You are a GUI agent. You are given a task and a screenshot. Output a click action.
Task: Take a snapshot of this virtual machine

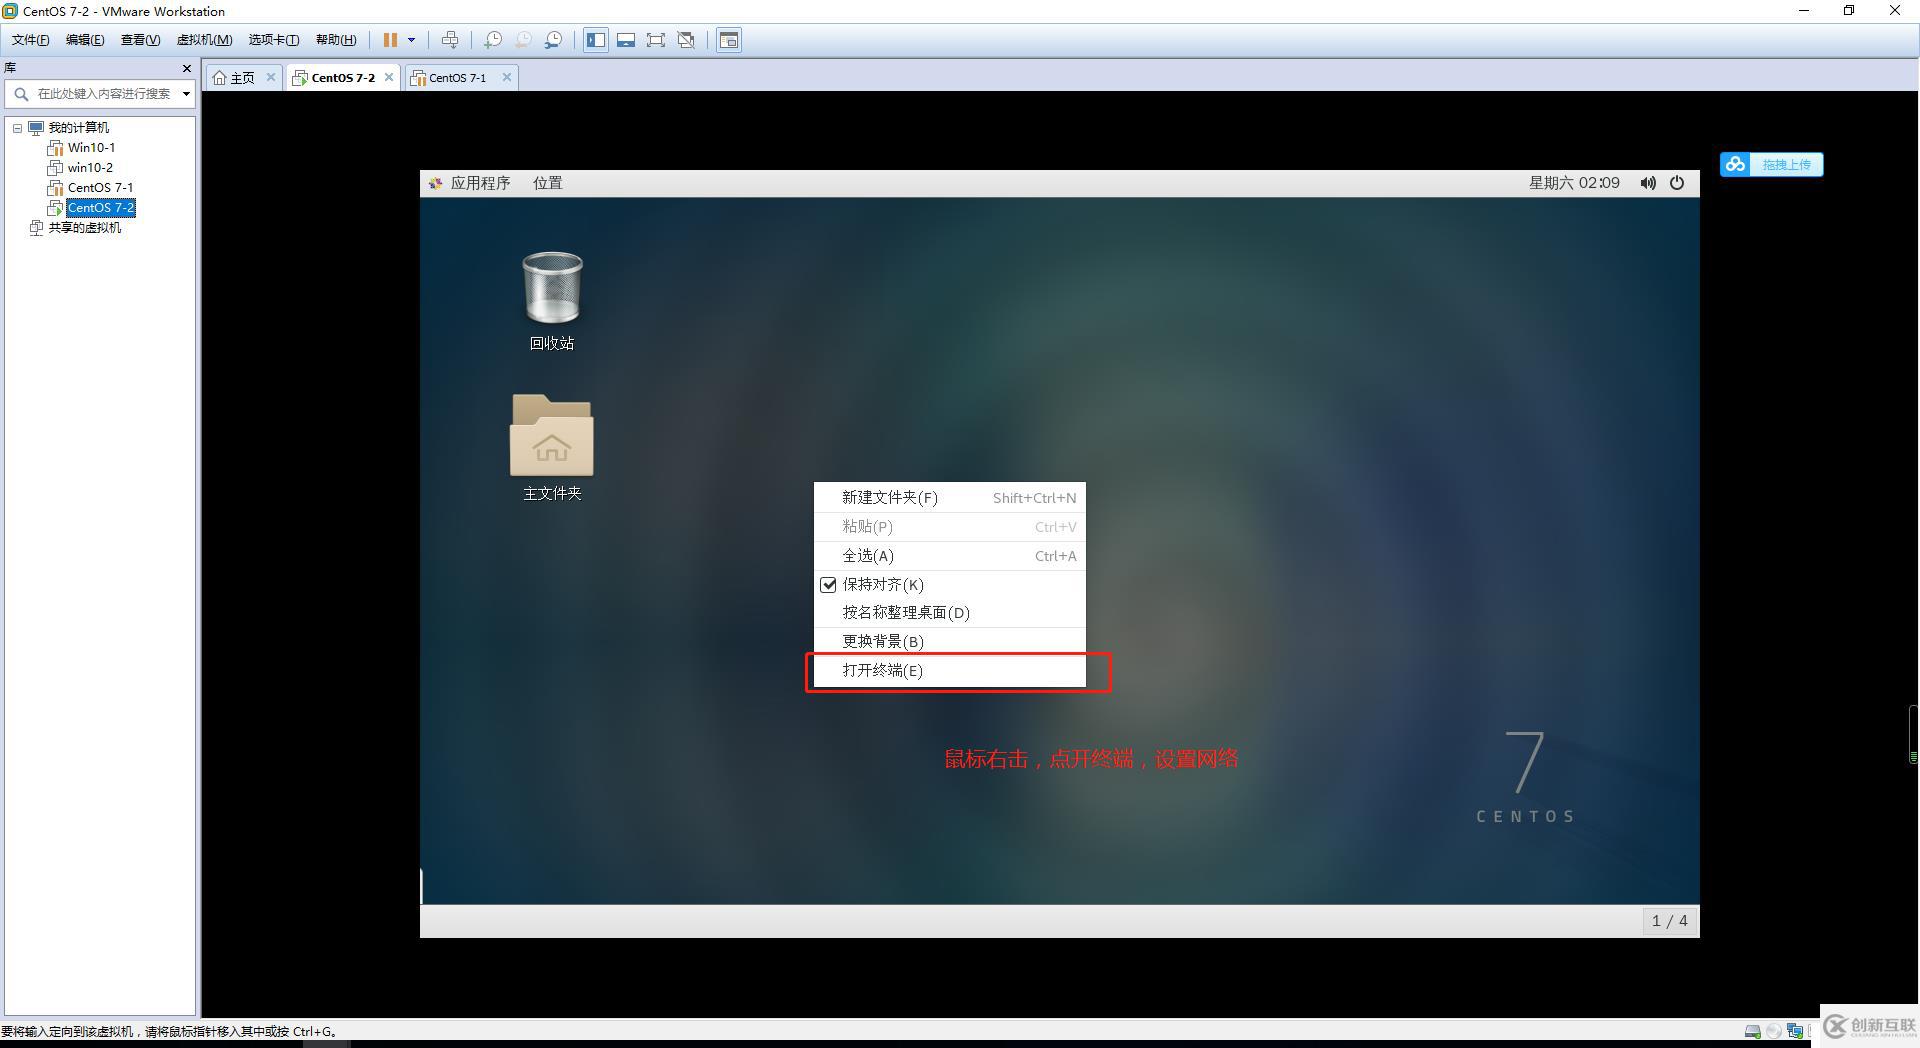point(493,40)
